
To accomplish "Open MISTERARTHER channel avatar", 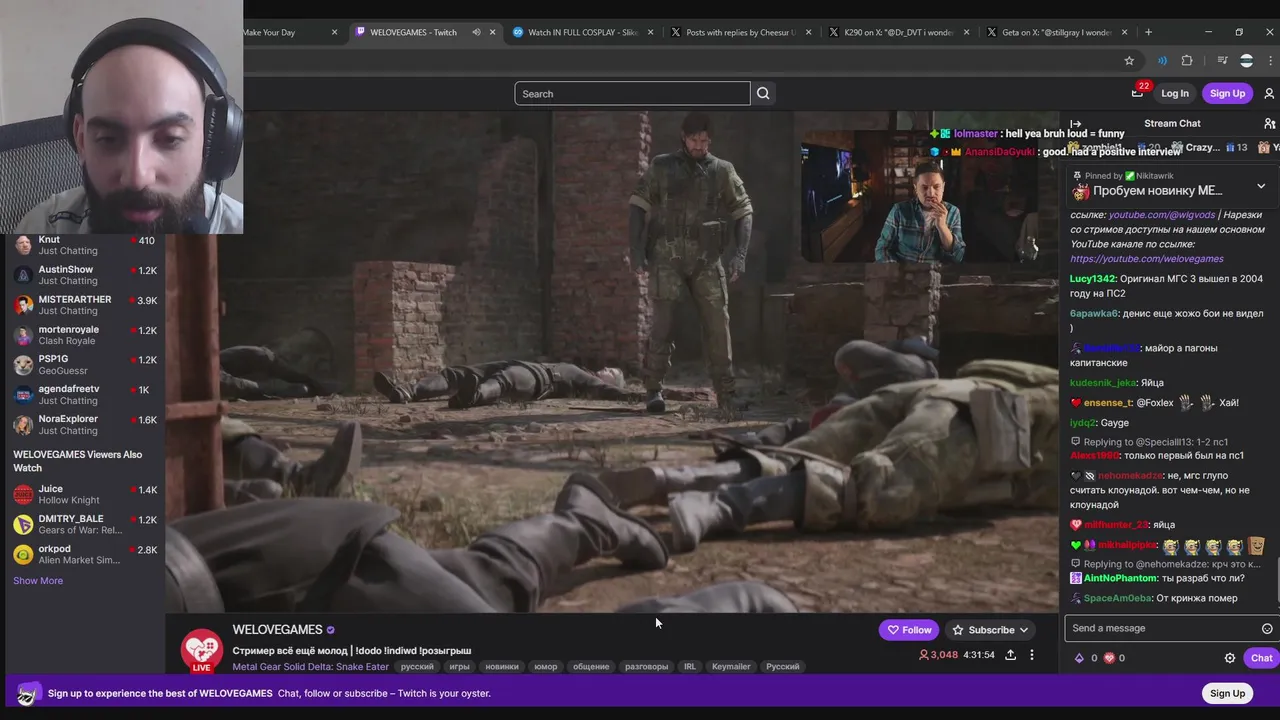I will click(x=23, y=305).
